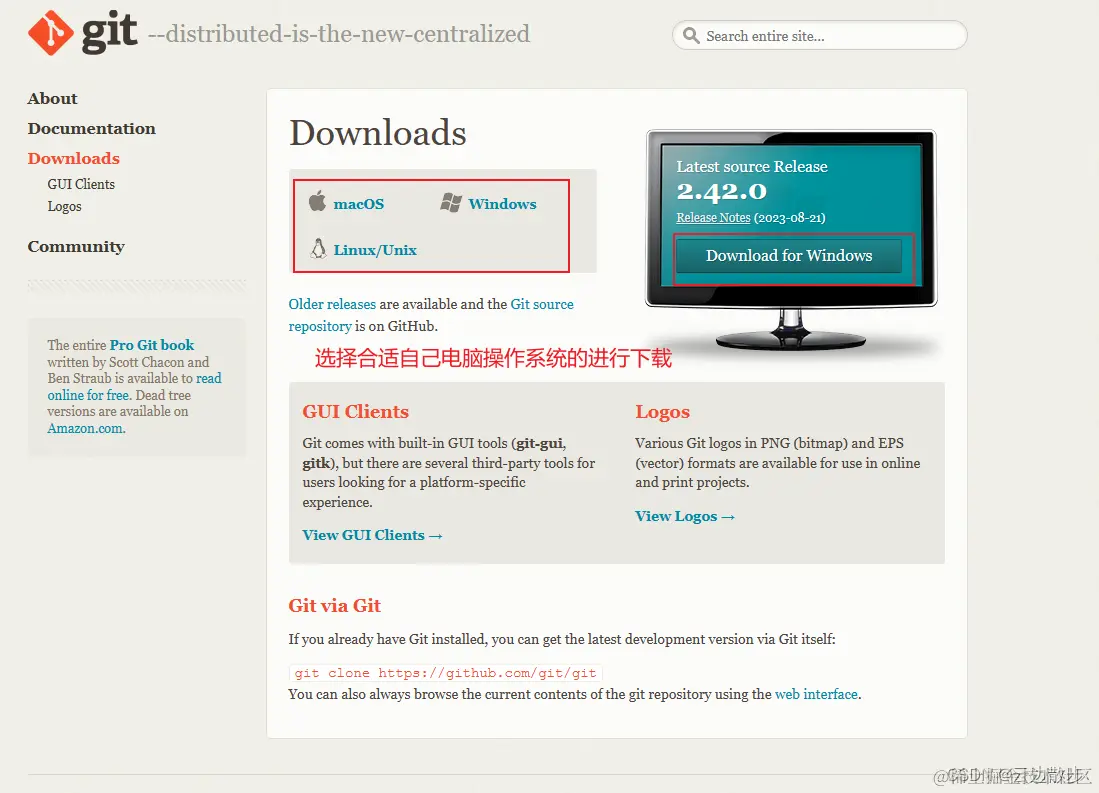This screenshot has height=793, width=1099.
Task: Click Latest source Release text
Action: point(752,167)
